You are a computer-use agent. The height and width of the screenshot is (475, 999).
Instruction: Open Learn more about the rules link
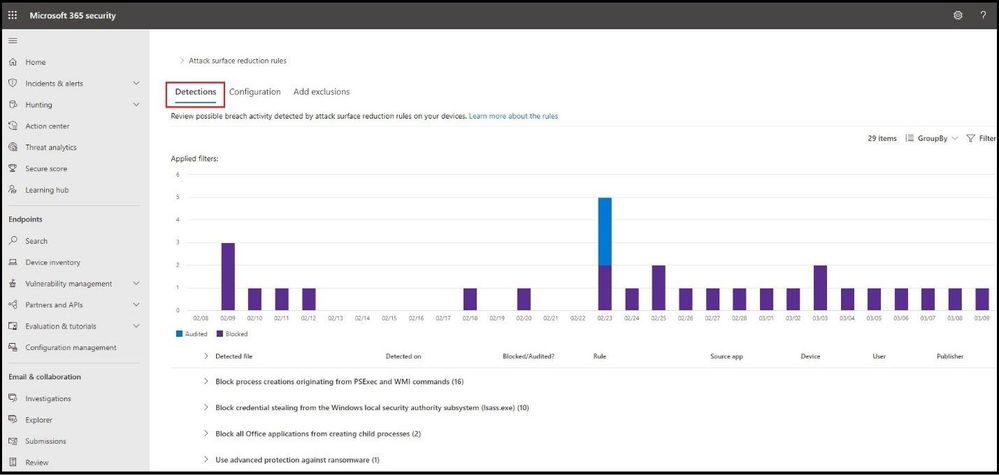coord(514,117)
